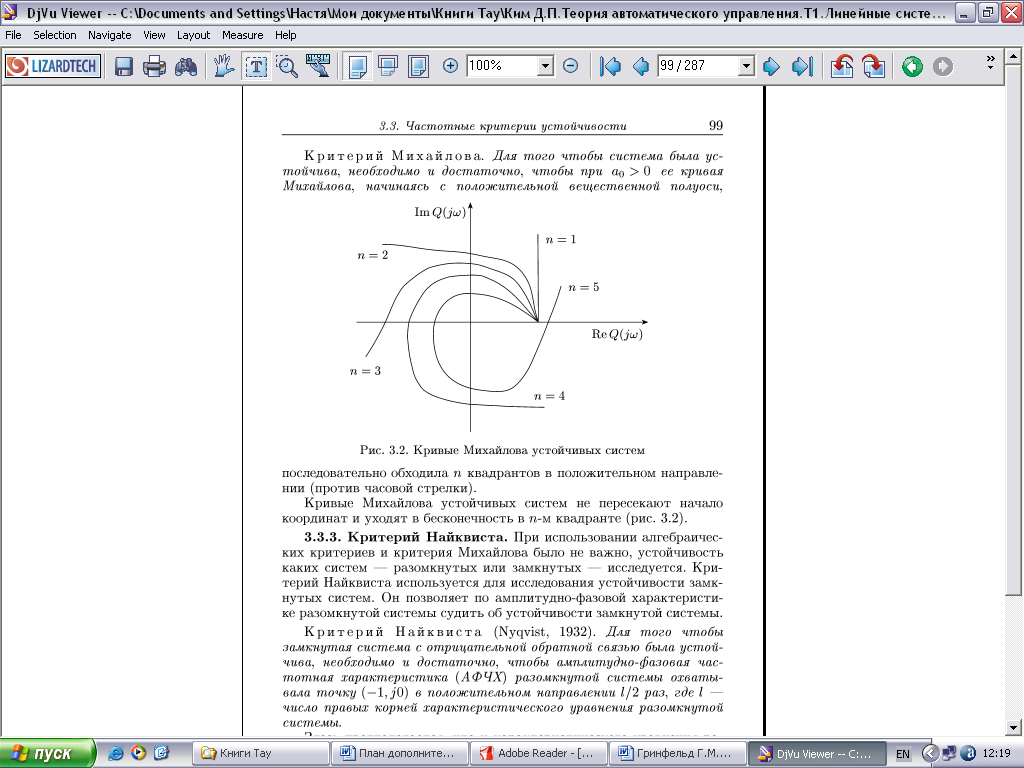Screen dimensions: 1024x768
Task: Open search with the binoculars icon
Action: (x=186, y=66)
